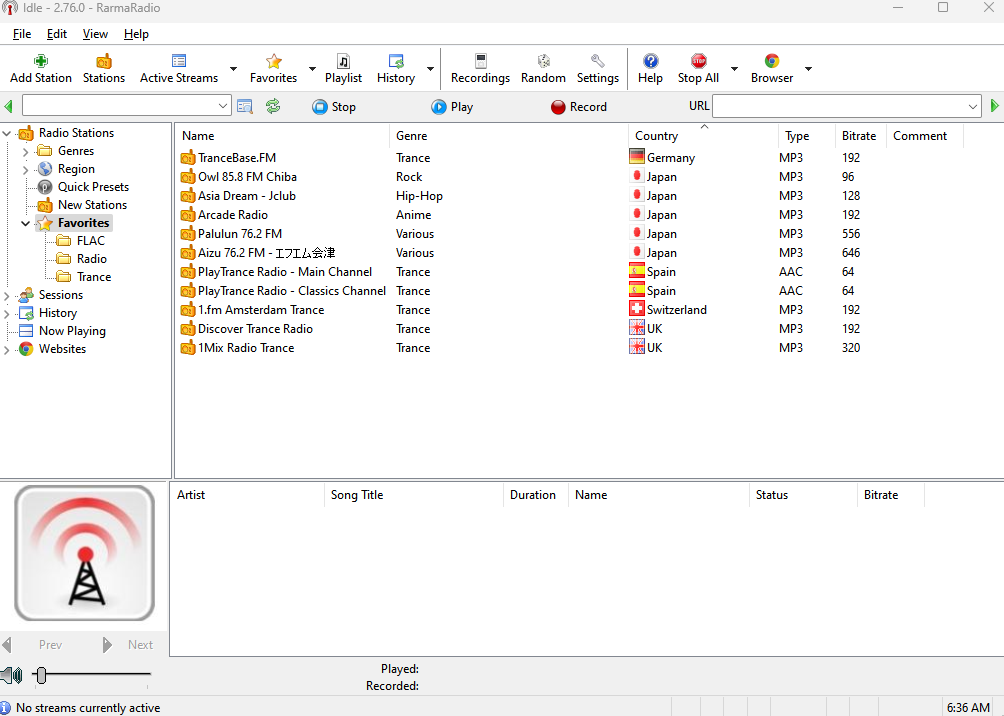Click the radio tower logo thumbnail
The width and height of the screenshot is (1004, 716).
85,553
